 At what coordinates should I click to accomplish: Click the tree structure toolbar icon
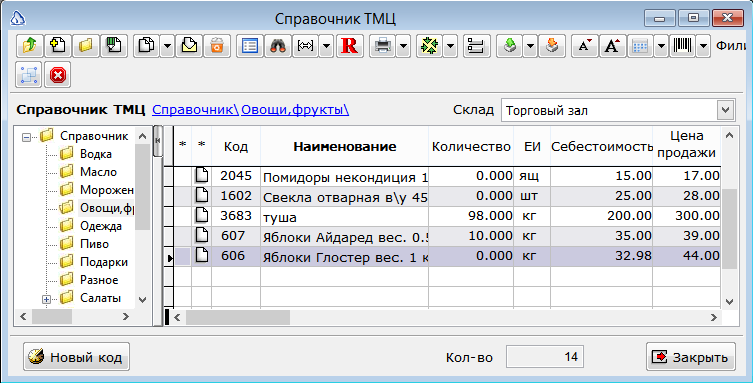pos(476,46)
